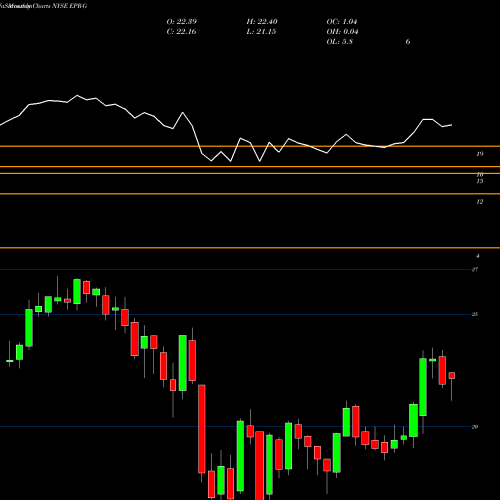500x500 pixels.
Task: Click the 'OC: 1.04' value
Action: coord(342,22)
